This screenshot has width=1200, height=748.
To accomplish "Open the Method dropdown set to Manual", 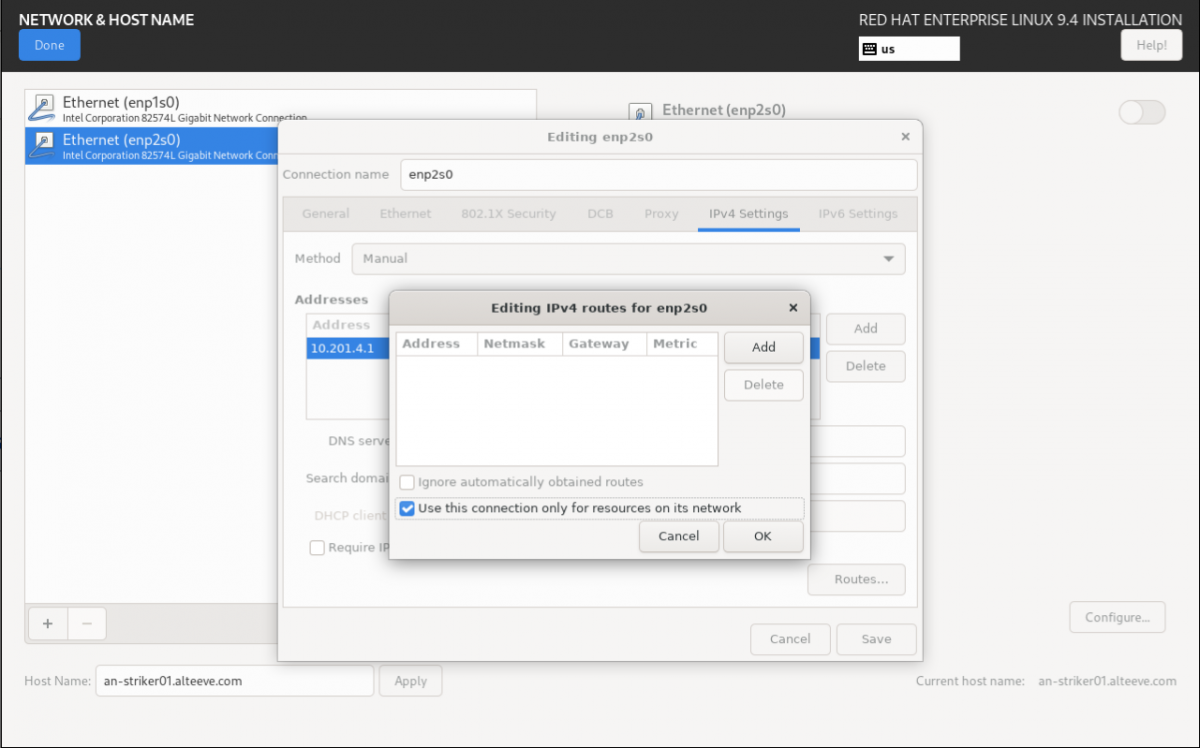I will click(628, 258).
